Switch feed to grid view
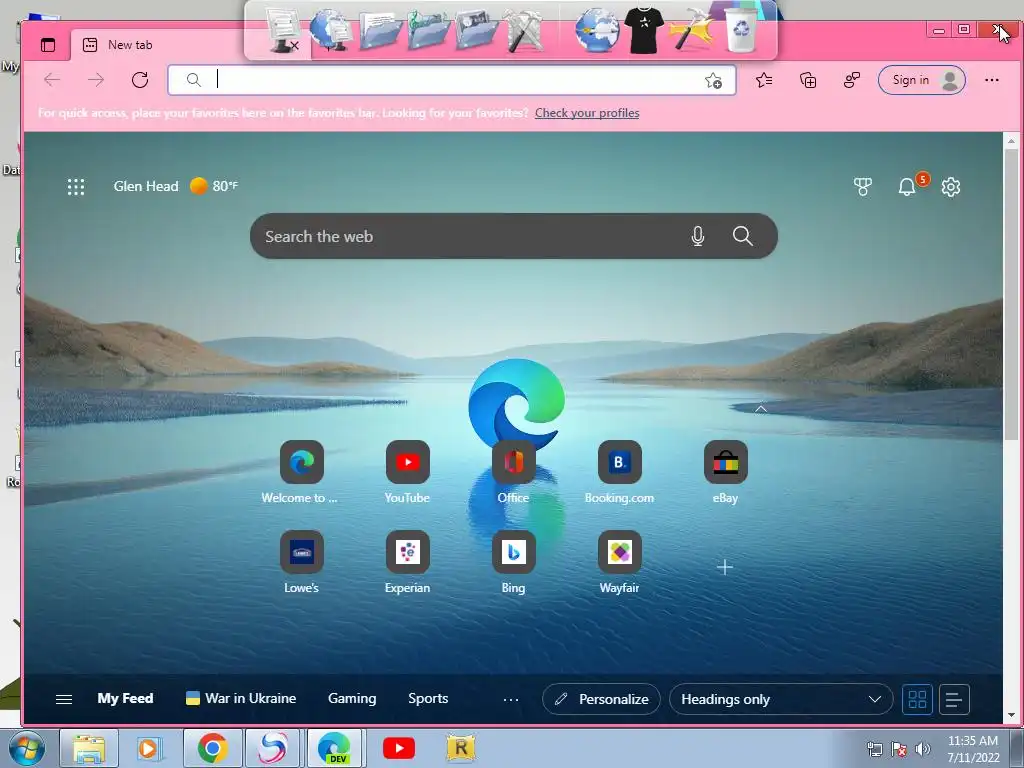Screen dimensions: 1024x768 click(917, 699)
